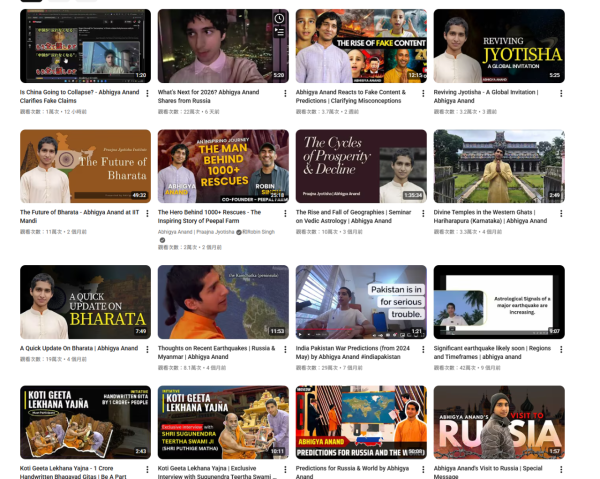The height and width of the screenshot is (479, 600).
Task: Open three-dot menu for 'The Rise and Fall of Geographies'
Action: pos(424,213)
